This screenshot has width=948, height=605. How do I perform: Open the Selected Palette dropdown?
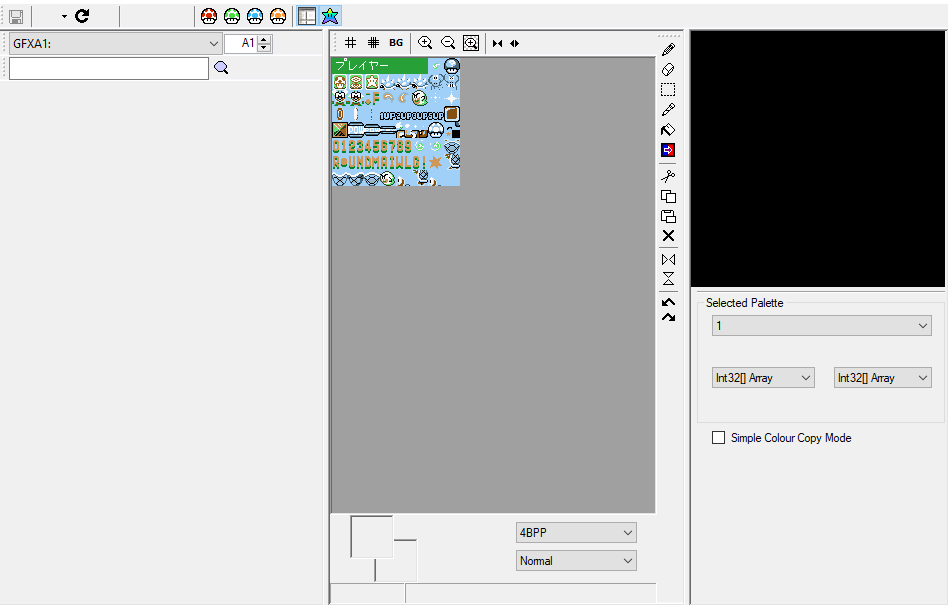pyautogui.click(x=822, y=326)
